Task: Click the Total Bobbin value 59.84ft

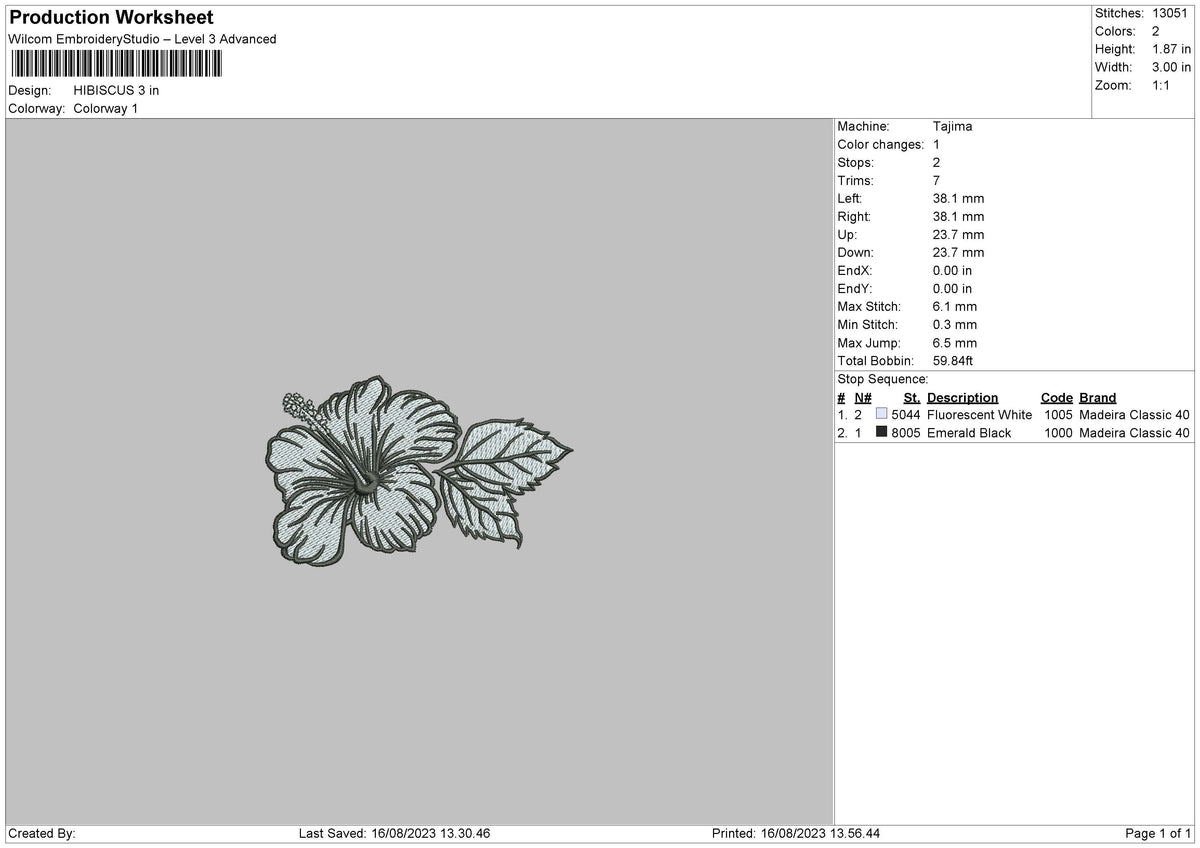Action: point(953,360)
